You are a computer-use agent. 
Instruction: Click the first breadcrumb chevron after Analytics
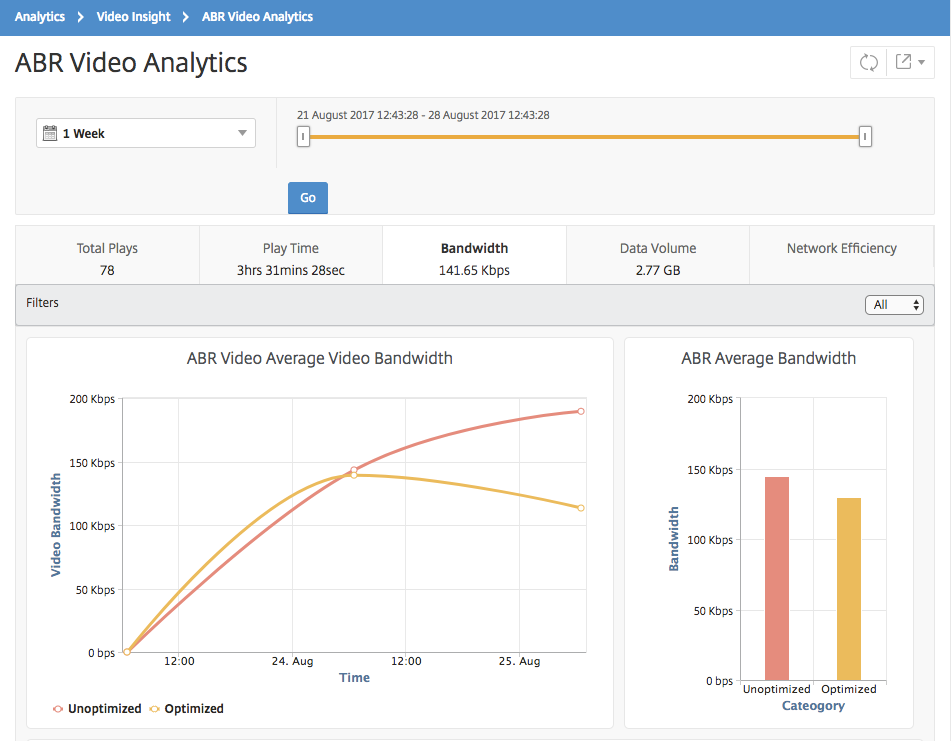81,17
